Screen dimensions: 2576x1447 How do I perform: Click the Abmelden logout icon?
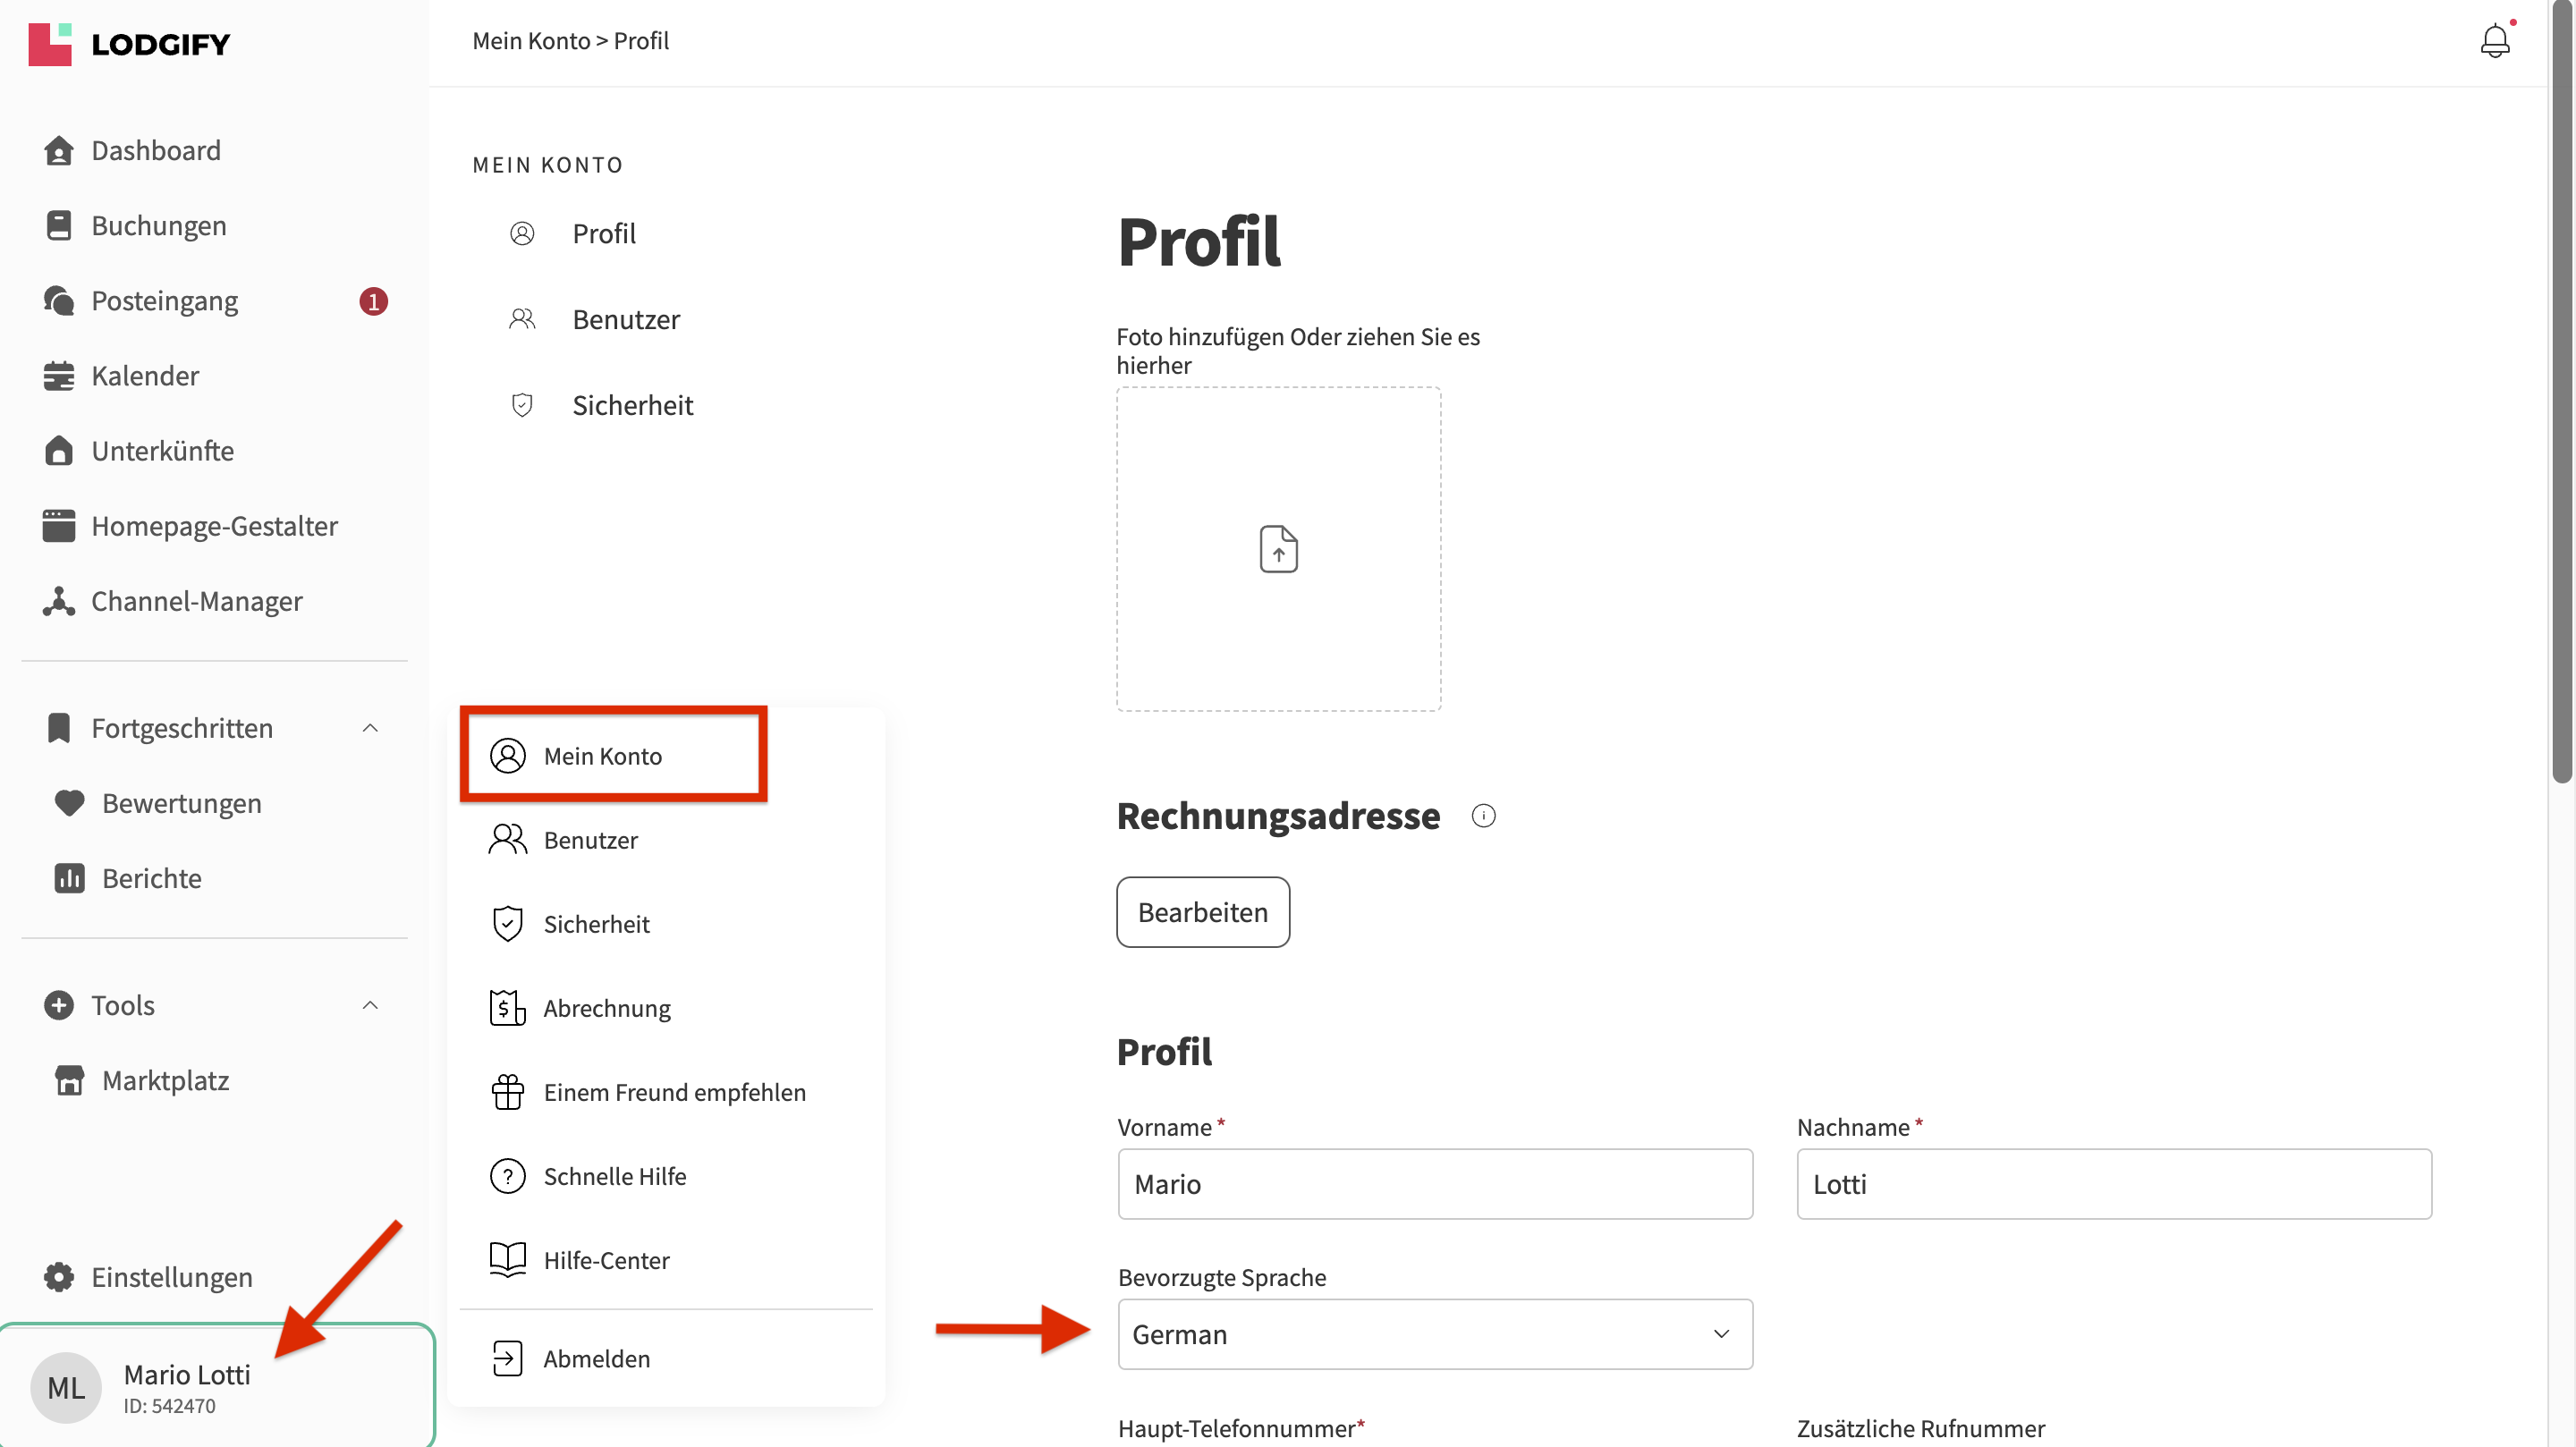(x=508, y=1358)
